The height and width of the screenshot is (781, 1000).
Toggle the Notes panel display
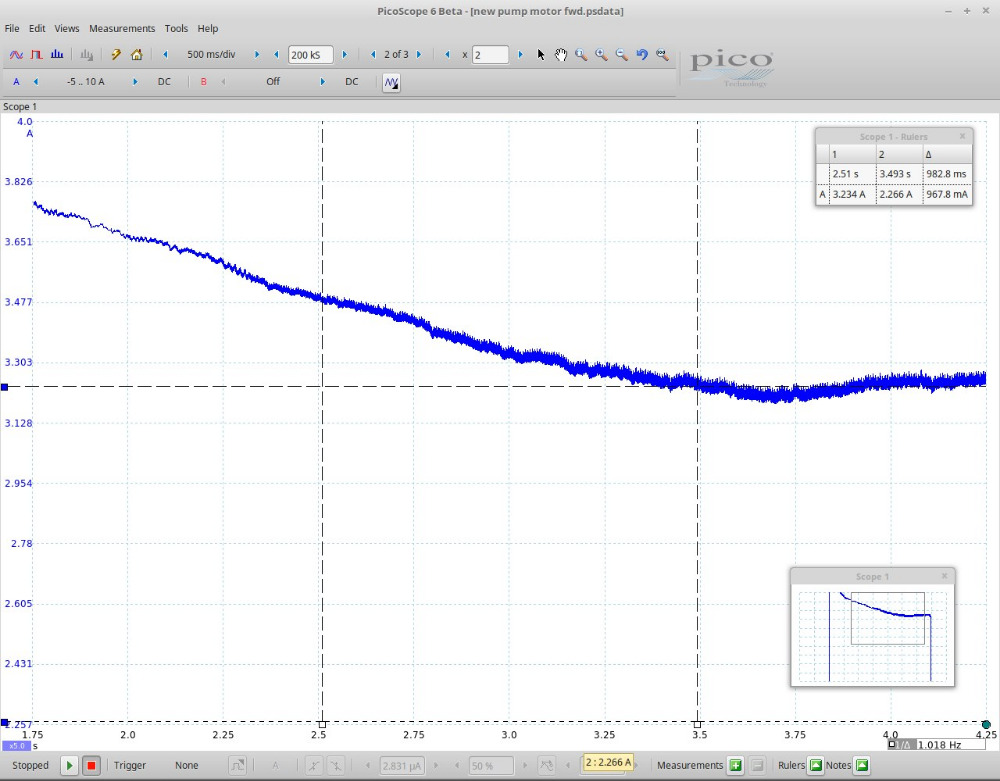coord(862,766)
